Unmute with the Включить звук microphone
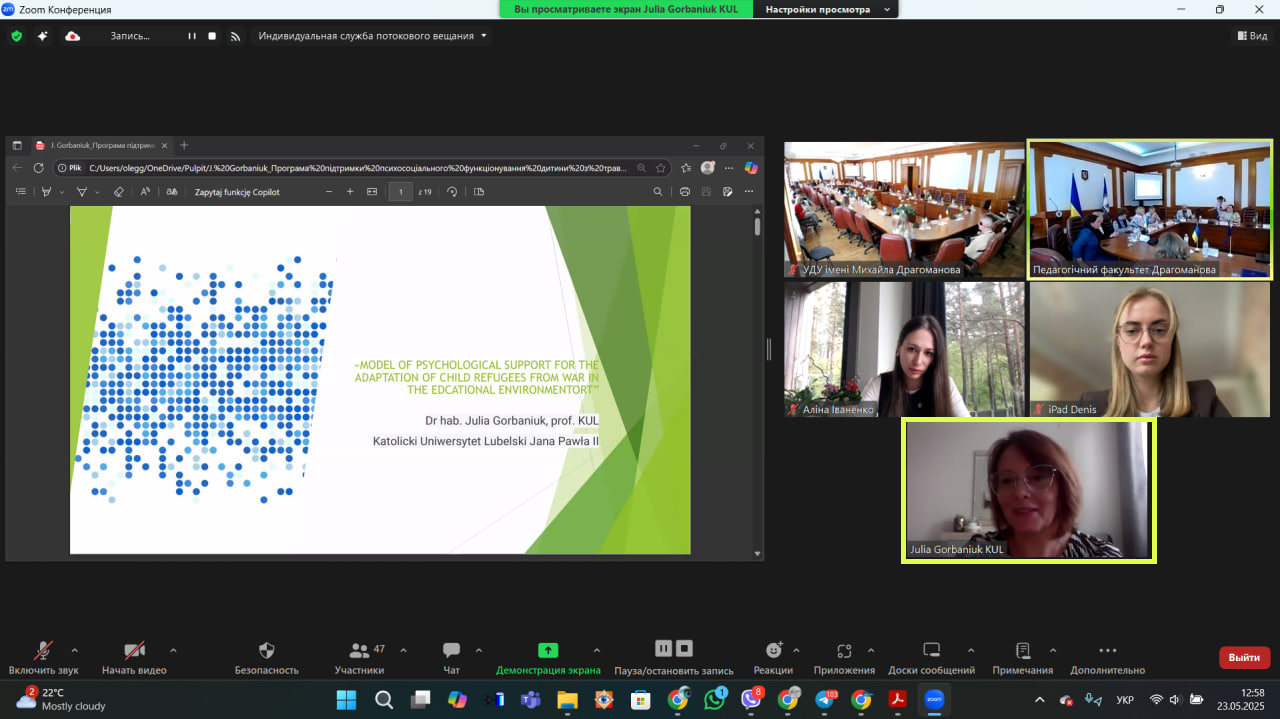1280x719 pixels. (x=43, y=657)
